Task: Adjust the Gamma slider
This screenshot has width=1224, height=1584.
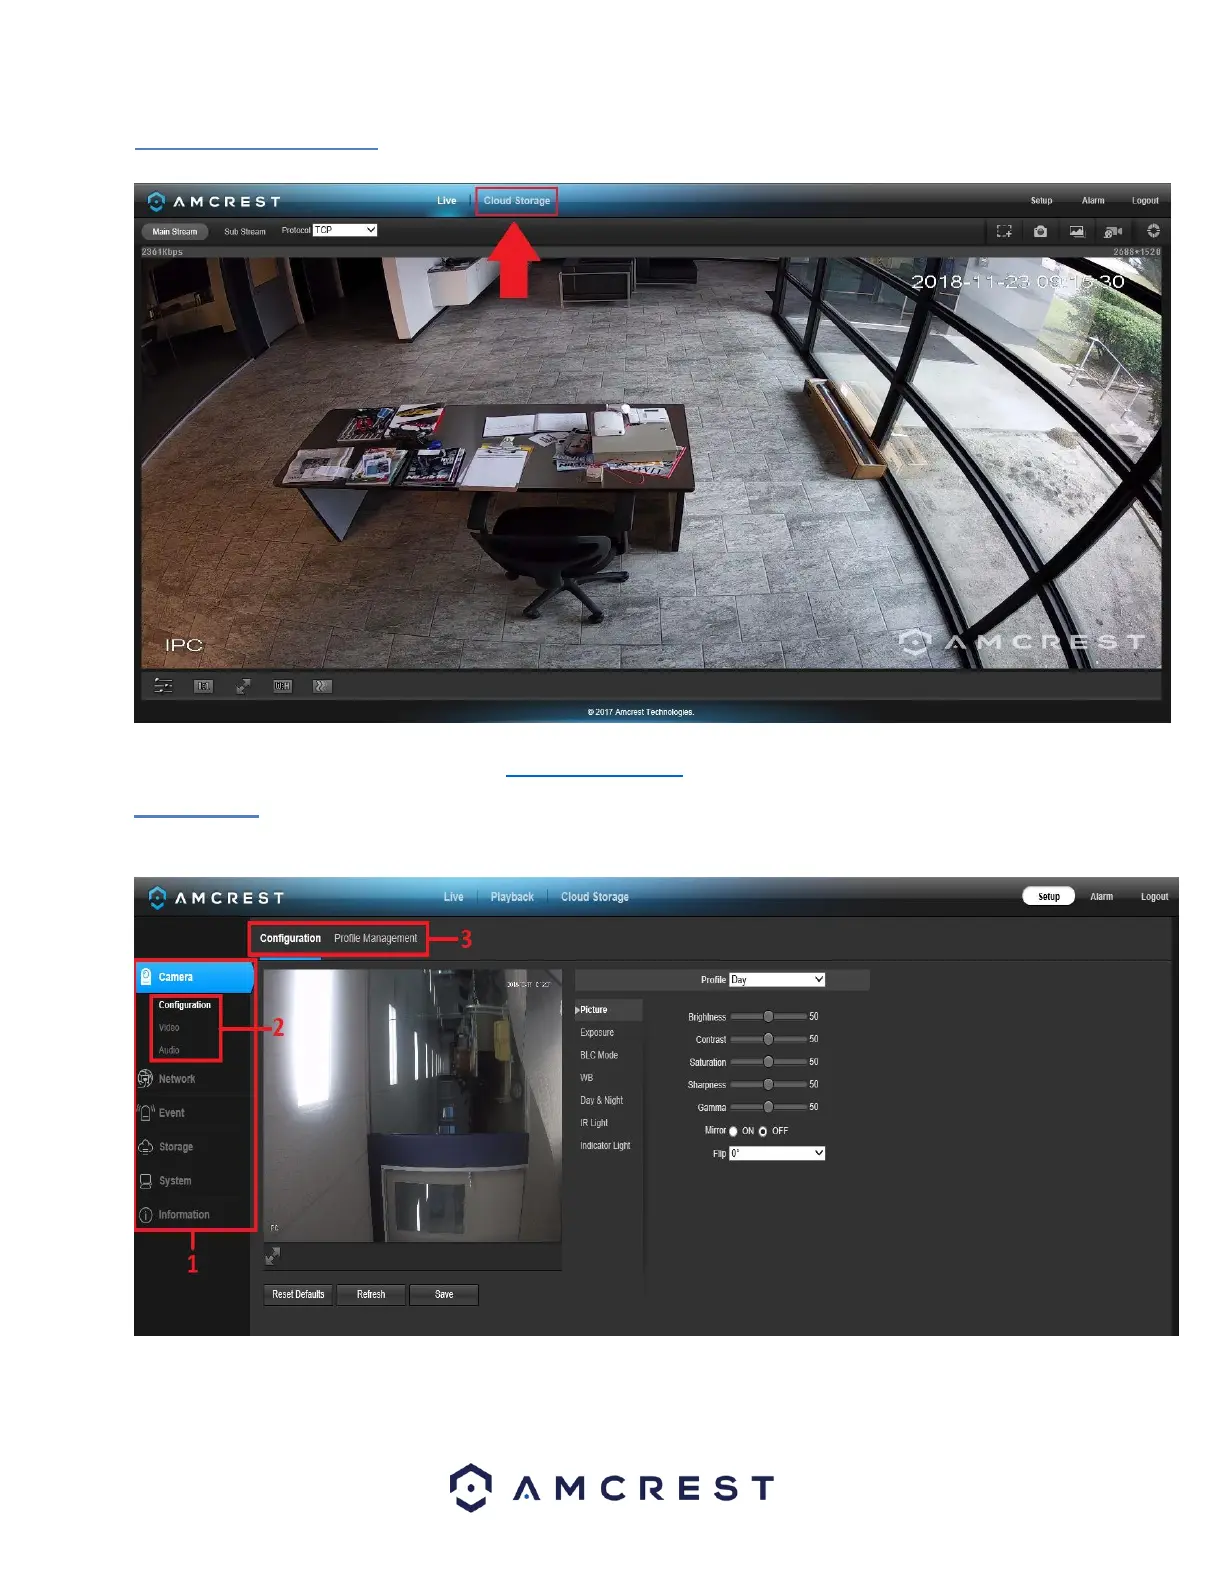Action: coord(769,1107)
